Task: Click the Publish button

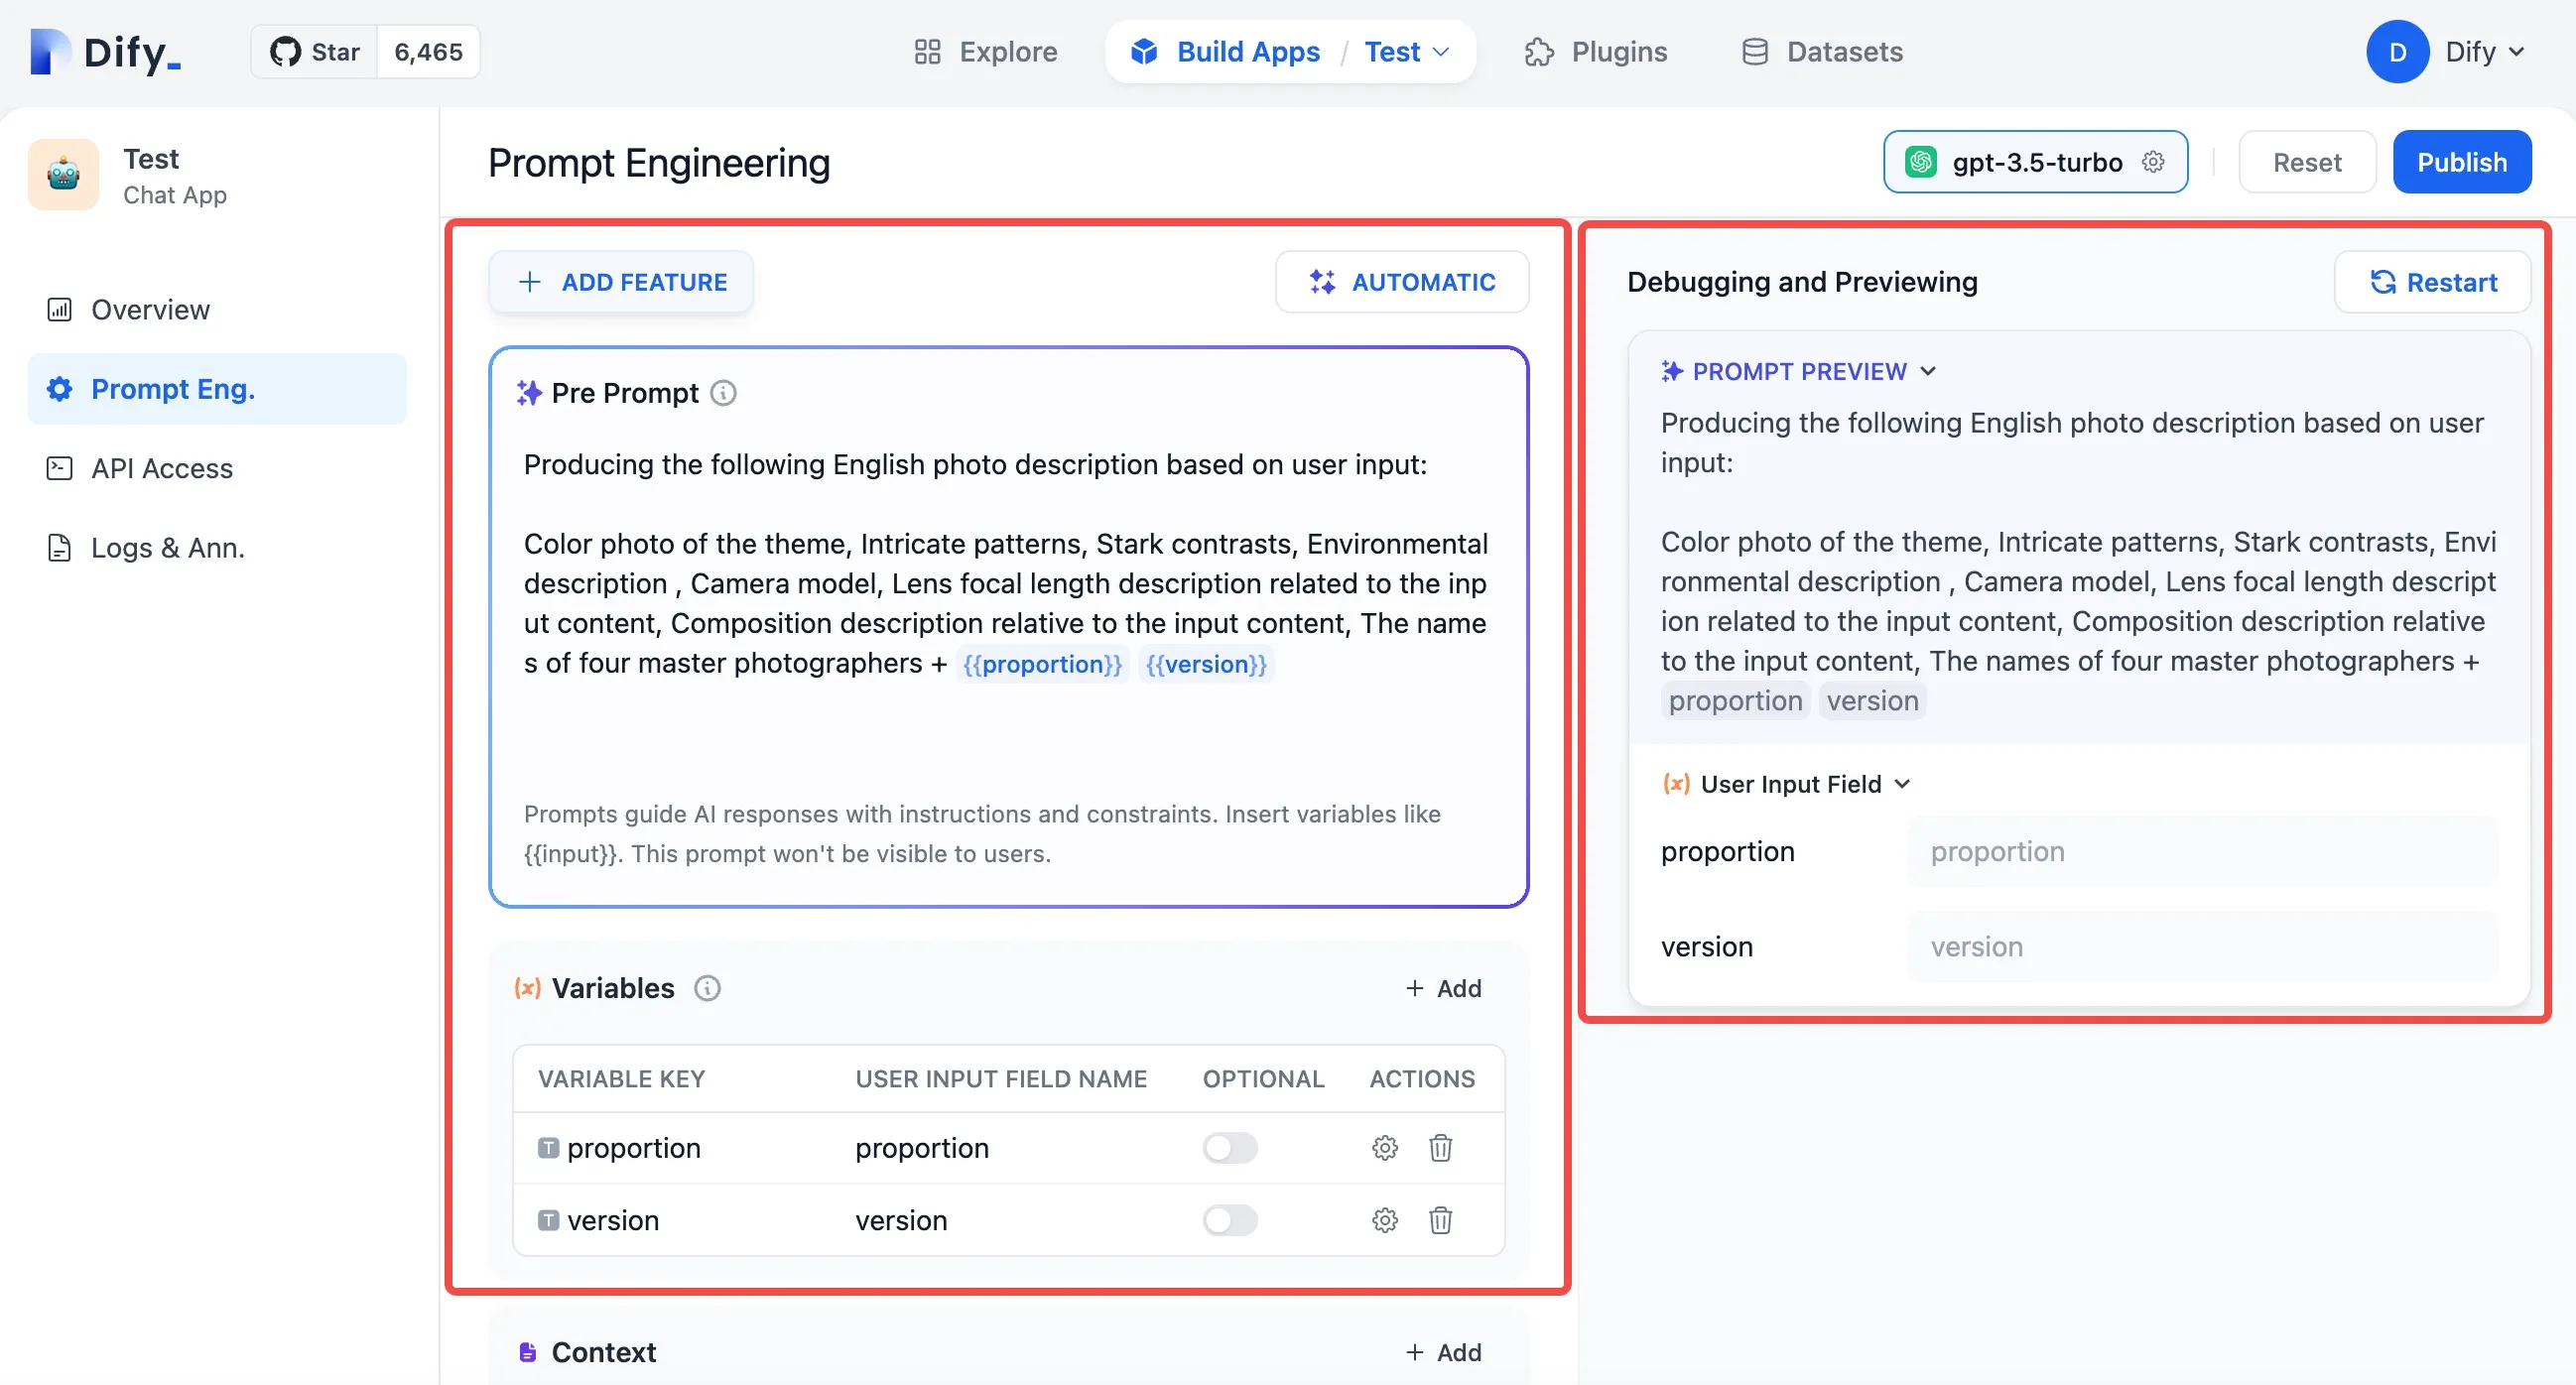Action: 2461,162
